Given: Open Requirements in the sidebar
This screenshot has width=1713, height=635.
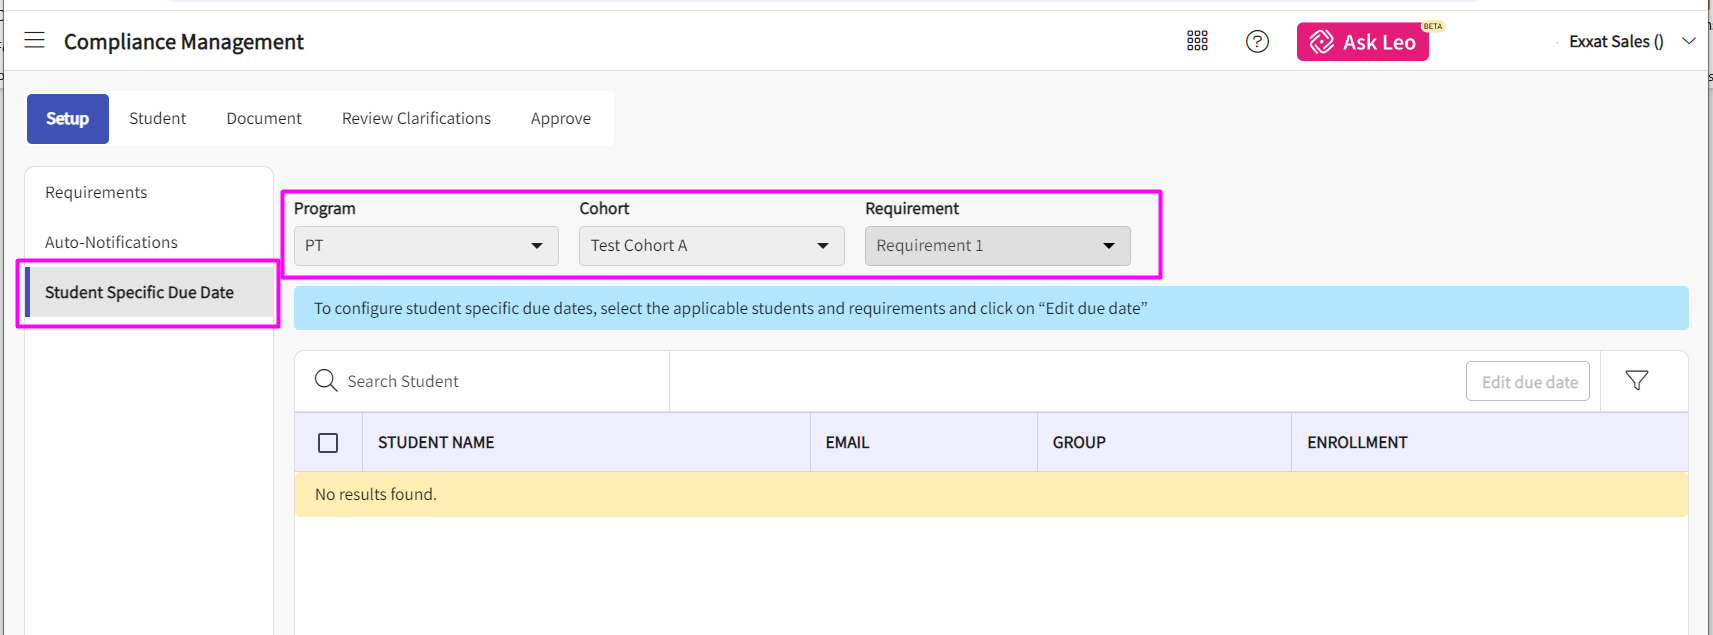Looking at the screenshot, I should pos(96,193).
